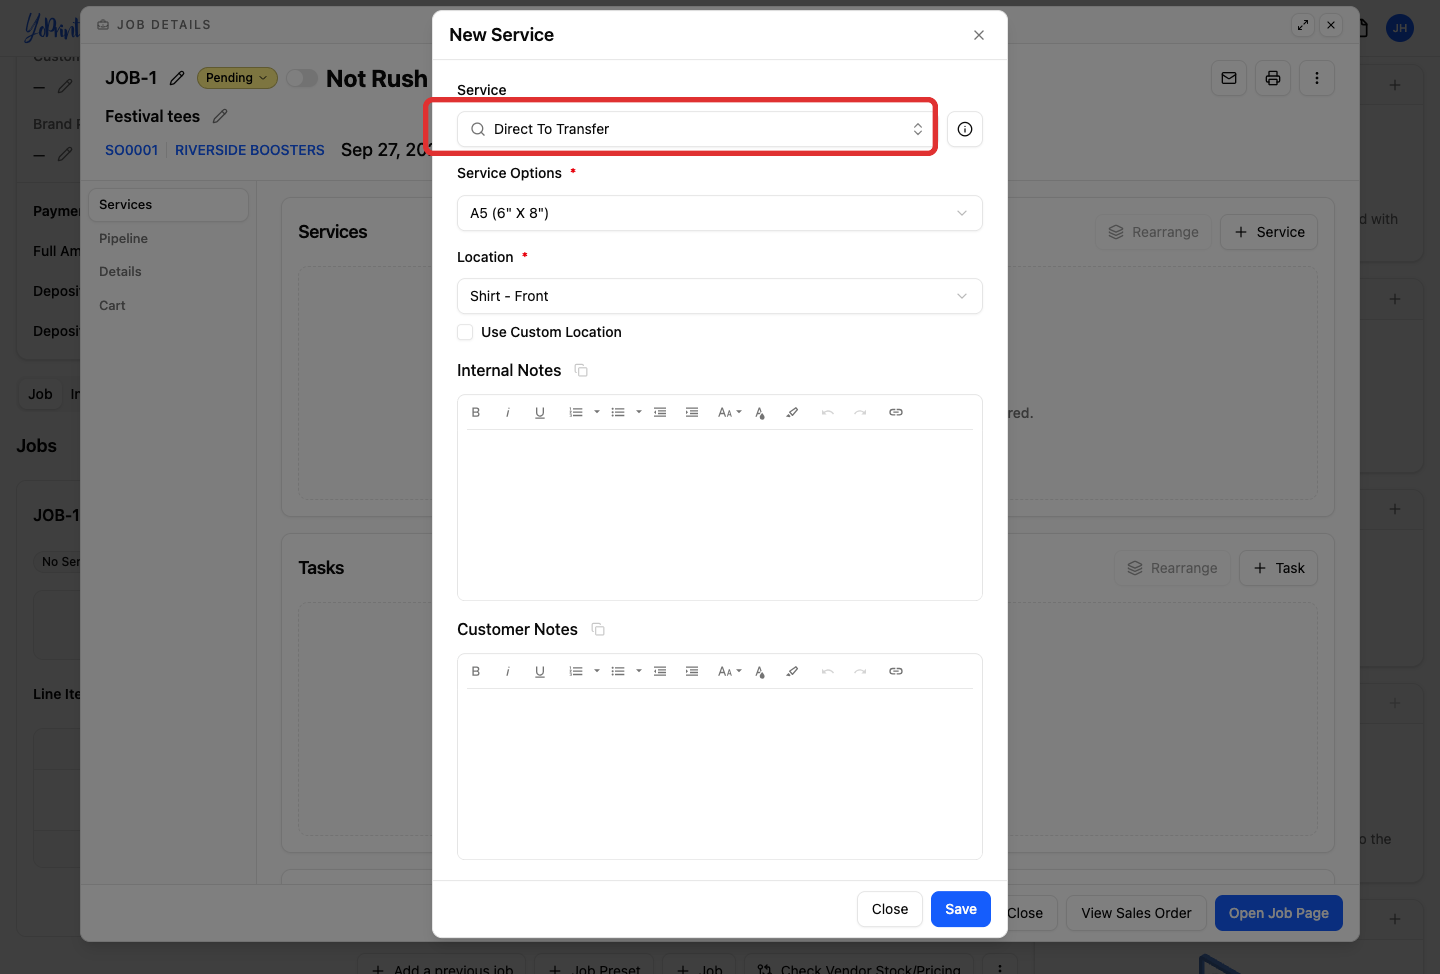Undo in Internal Notes toolbar
The height and width of the screenshot is (974, 1440).
coord(828,412)
